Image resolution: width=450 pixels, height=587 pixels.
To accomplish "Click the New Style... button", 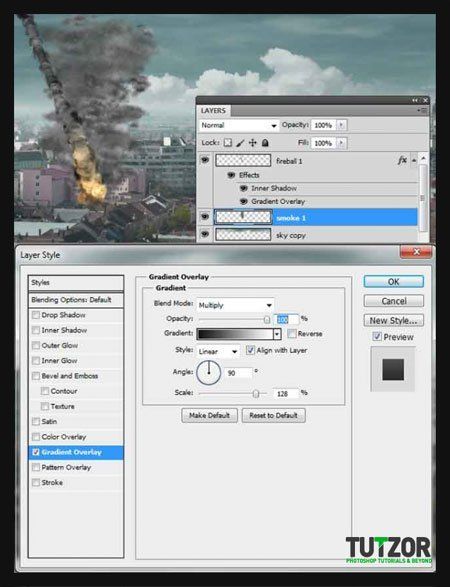I will (393, 320).
